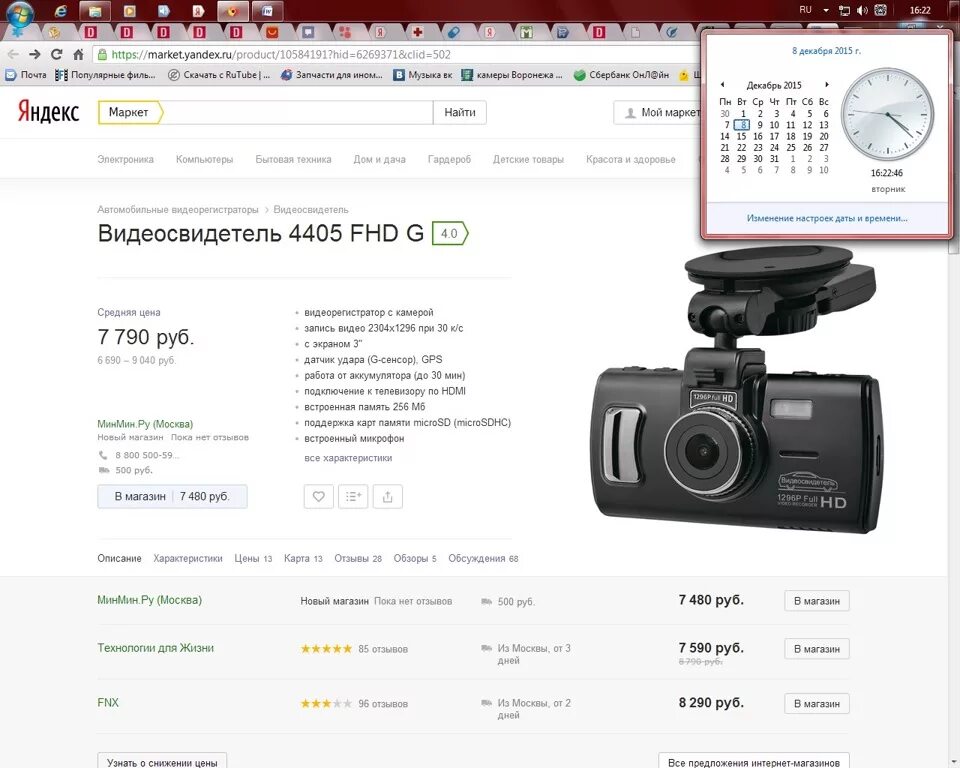This screenshot has width=960, height=768.
Task: Switch to the Отзывы 28 tab
Action: pos(358,559)
